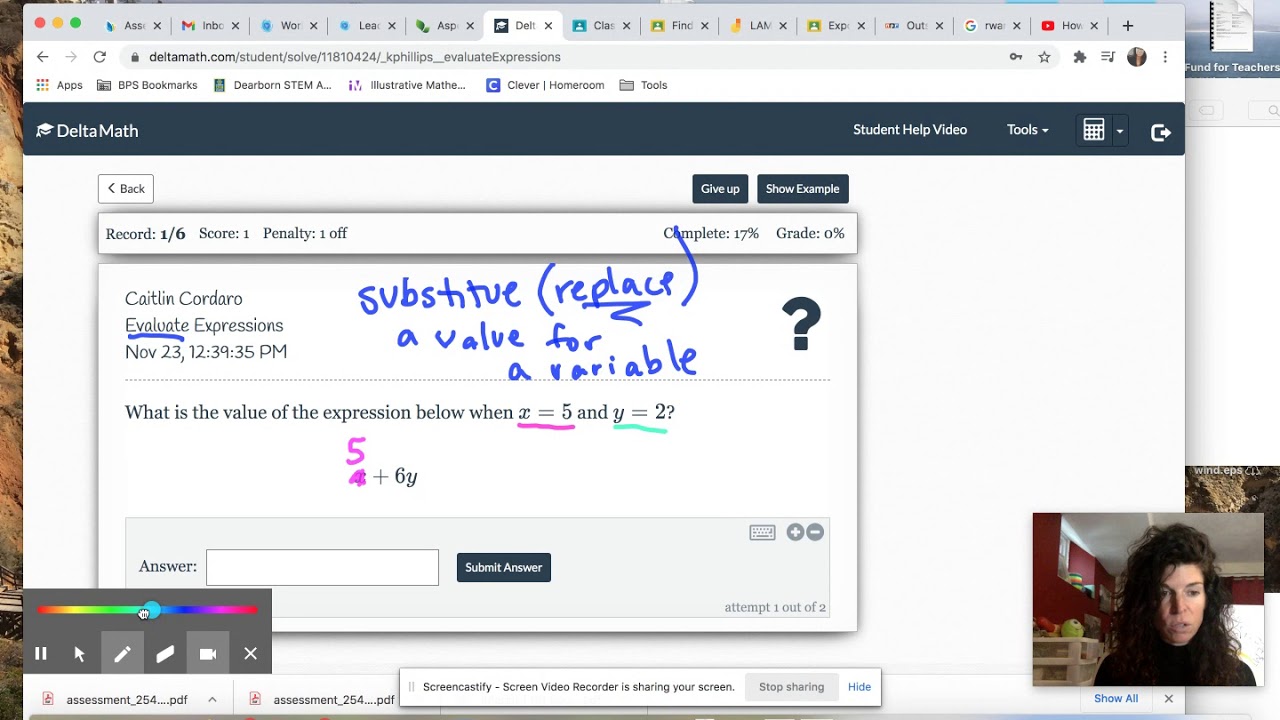Go to DeltaMath home logo
The height and width of the screenshot is (720, 1280).
click(x=87, y=130)
